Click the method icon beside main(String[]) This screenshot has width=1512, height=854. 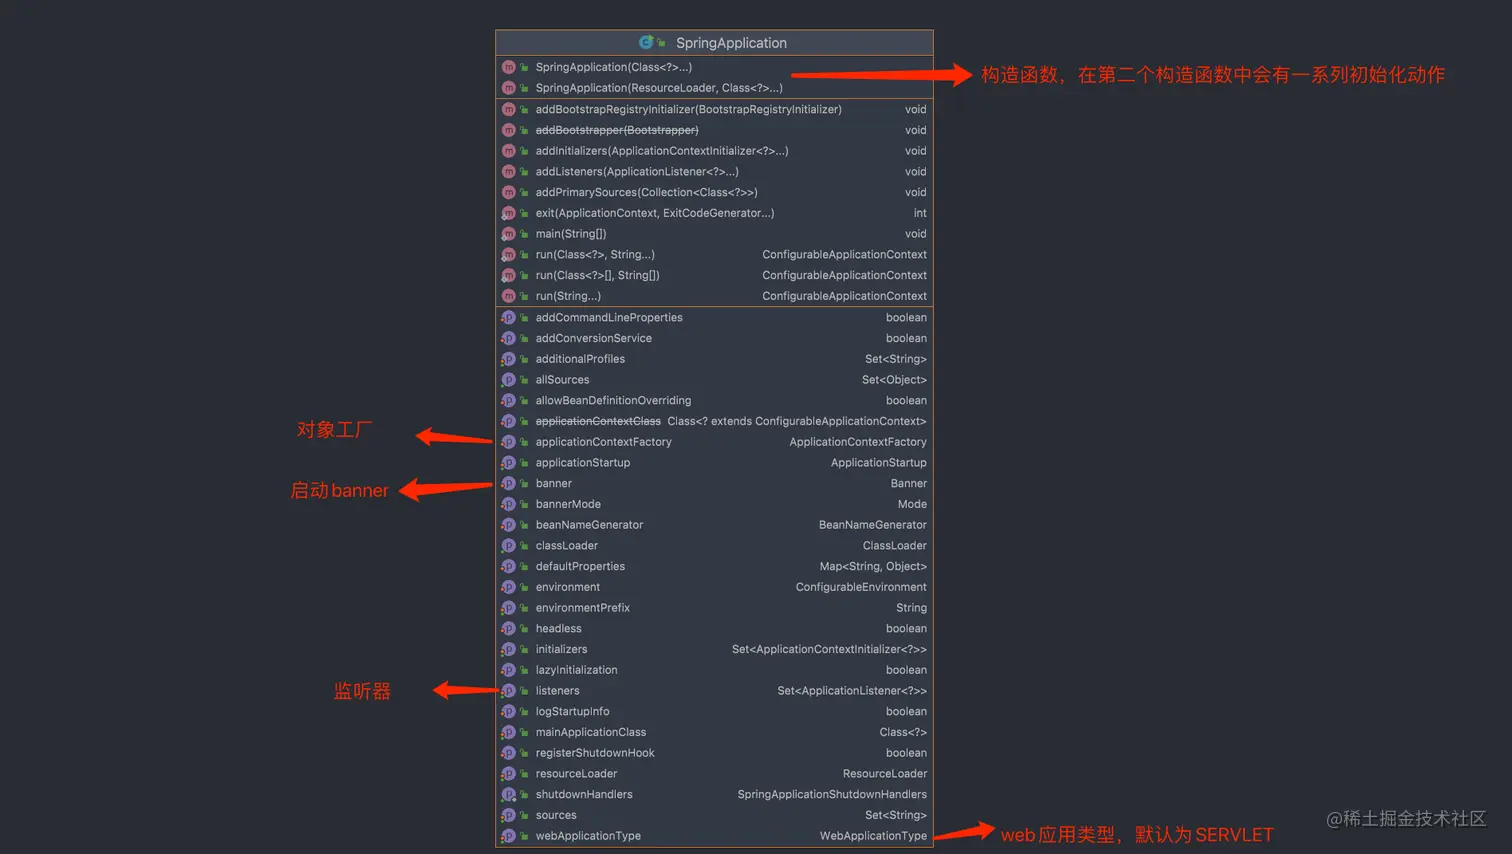508,234
